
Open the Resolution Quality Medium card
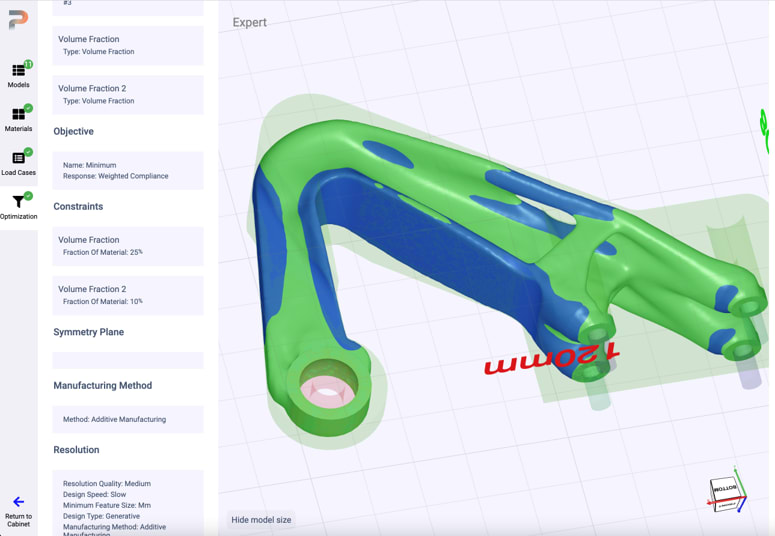(128, 503)
